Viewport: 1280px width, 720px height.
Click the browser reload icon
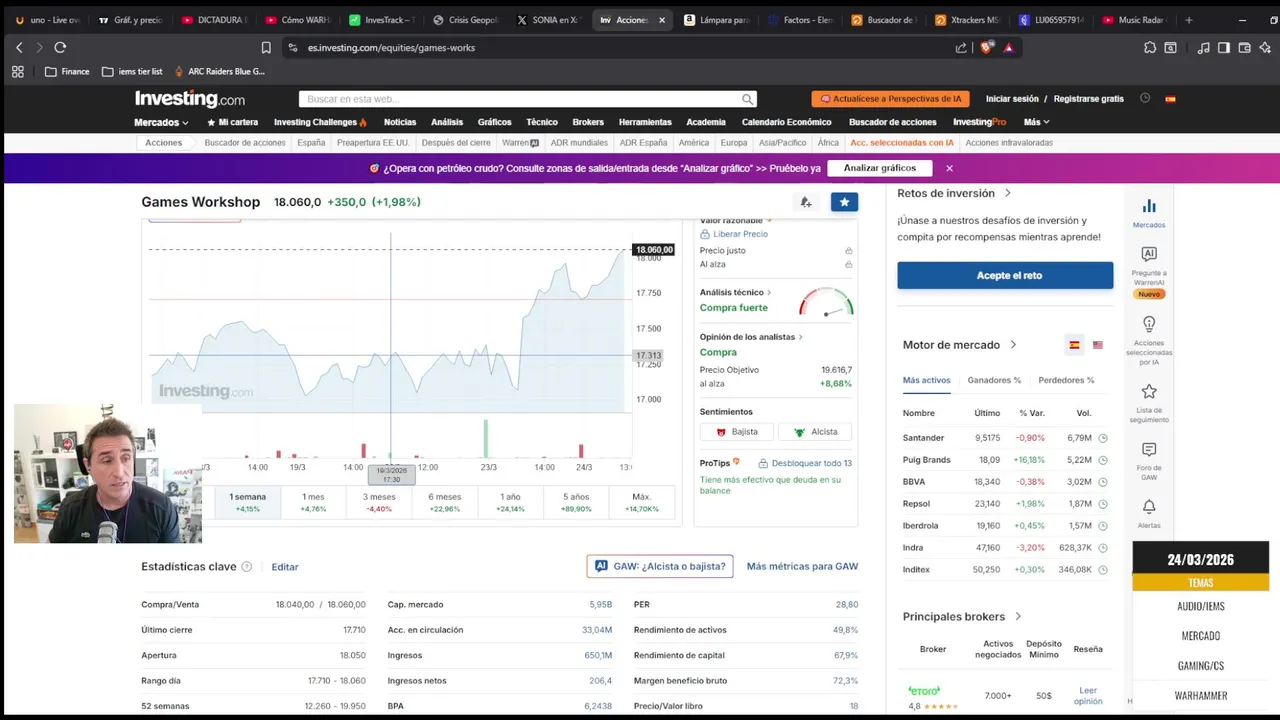click(x=60, y=47)
